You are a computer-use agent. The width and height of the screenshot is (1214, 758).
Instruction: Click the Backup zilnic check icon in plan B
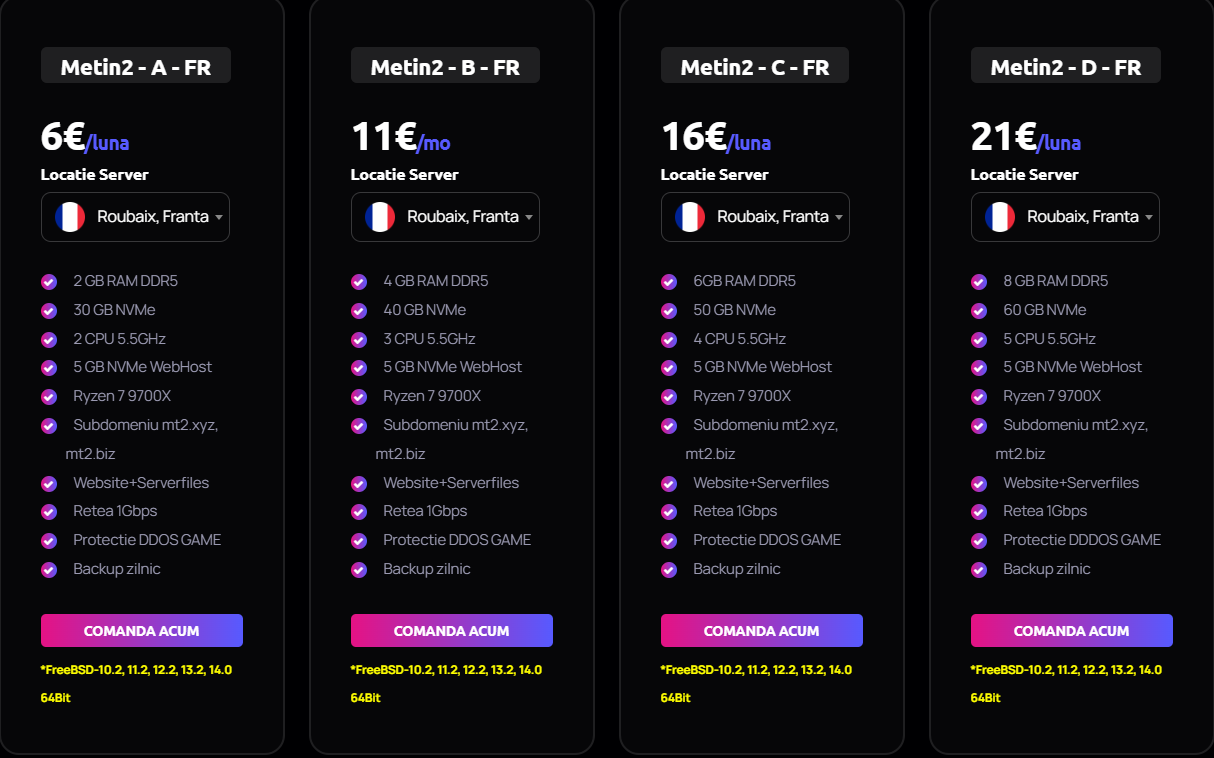(359, 570)
